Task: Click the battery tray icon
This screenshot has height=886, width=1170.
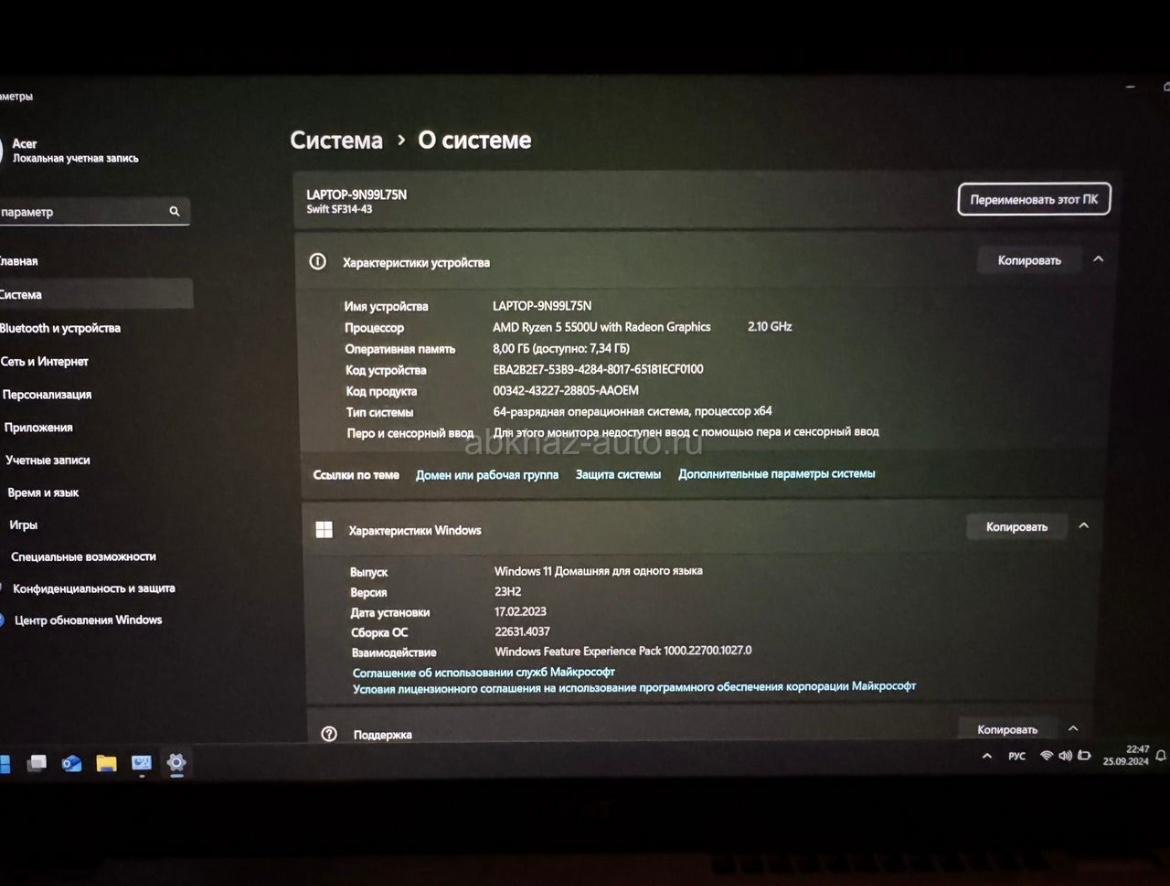Action: tap(1084, 755)
